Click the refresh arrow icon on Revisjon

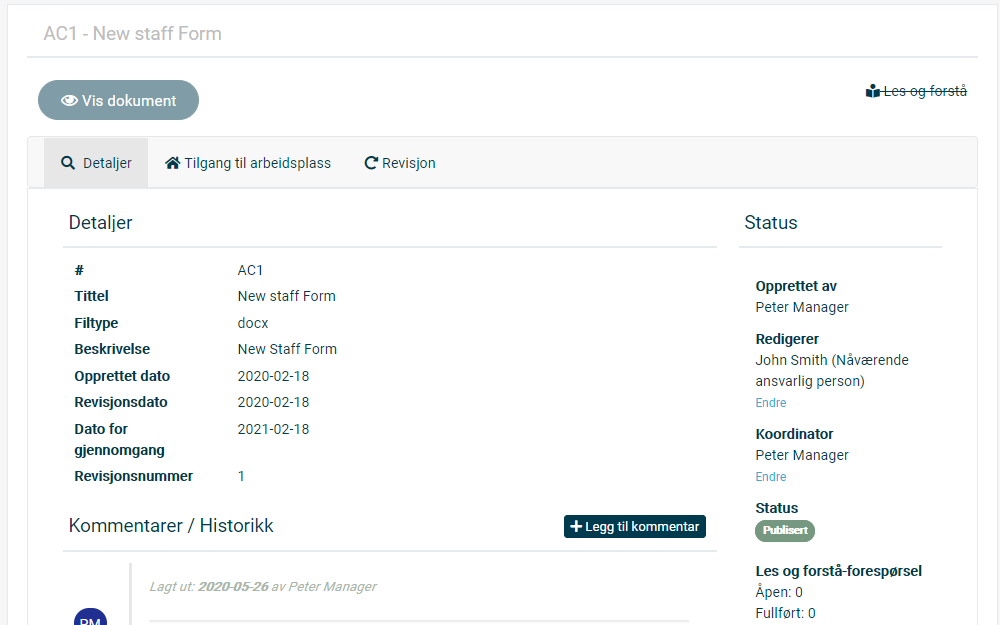tap(371, 163)
